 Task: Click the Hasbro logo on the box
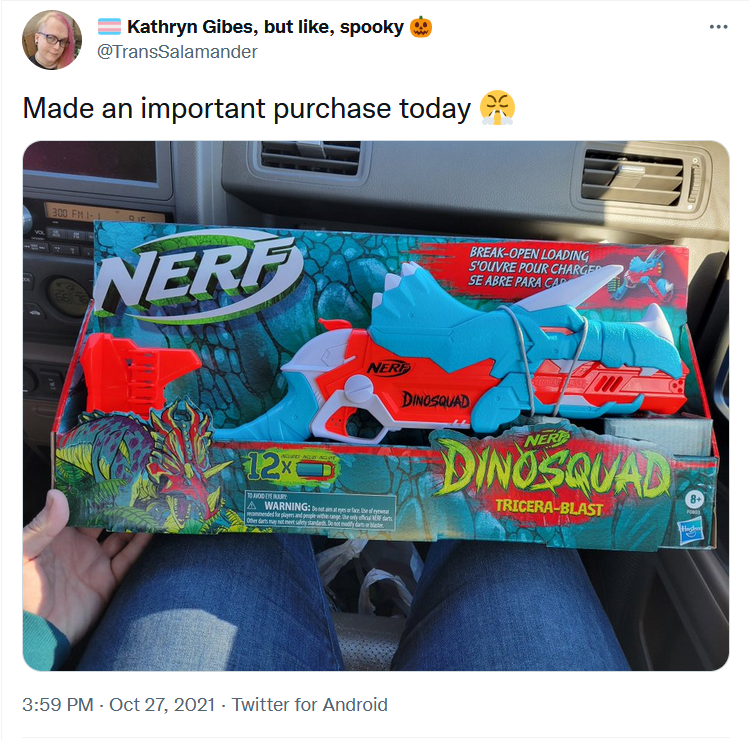tap(689, 530)
